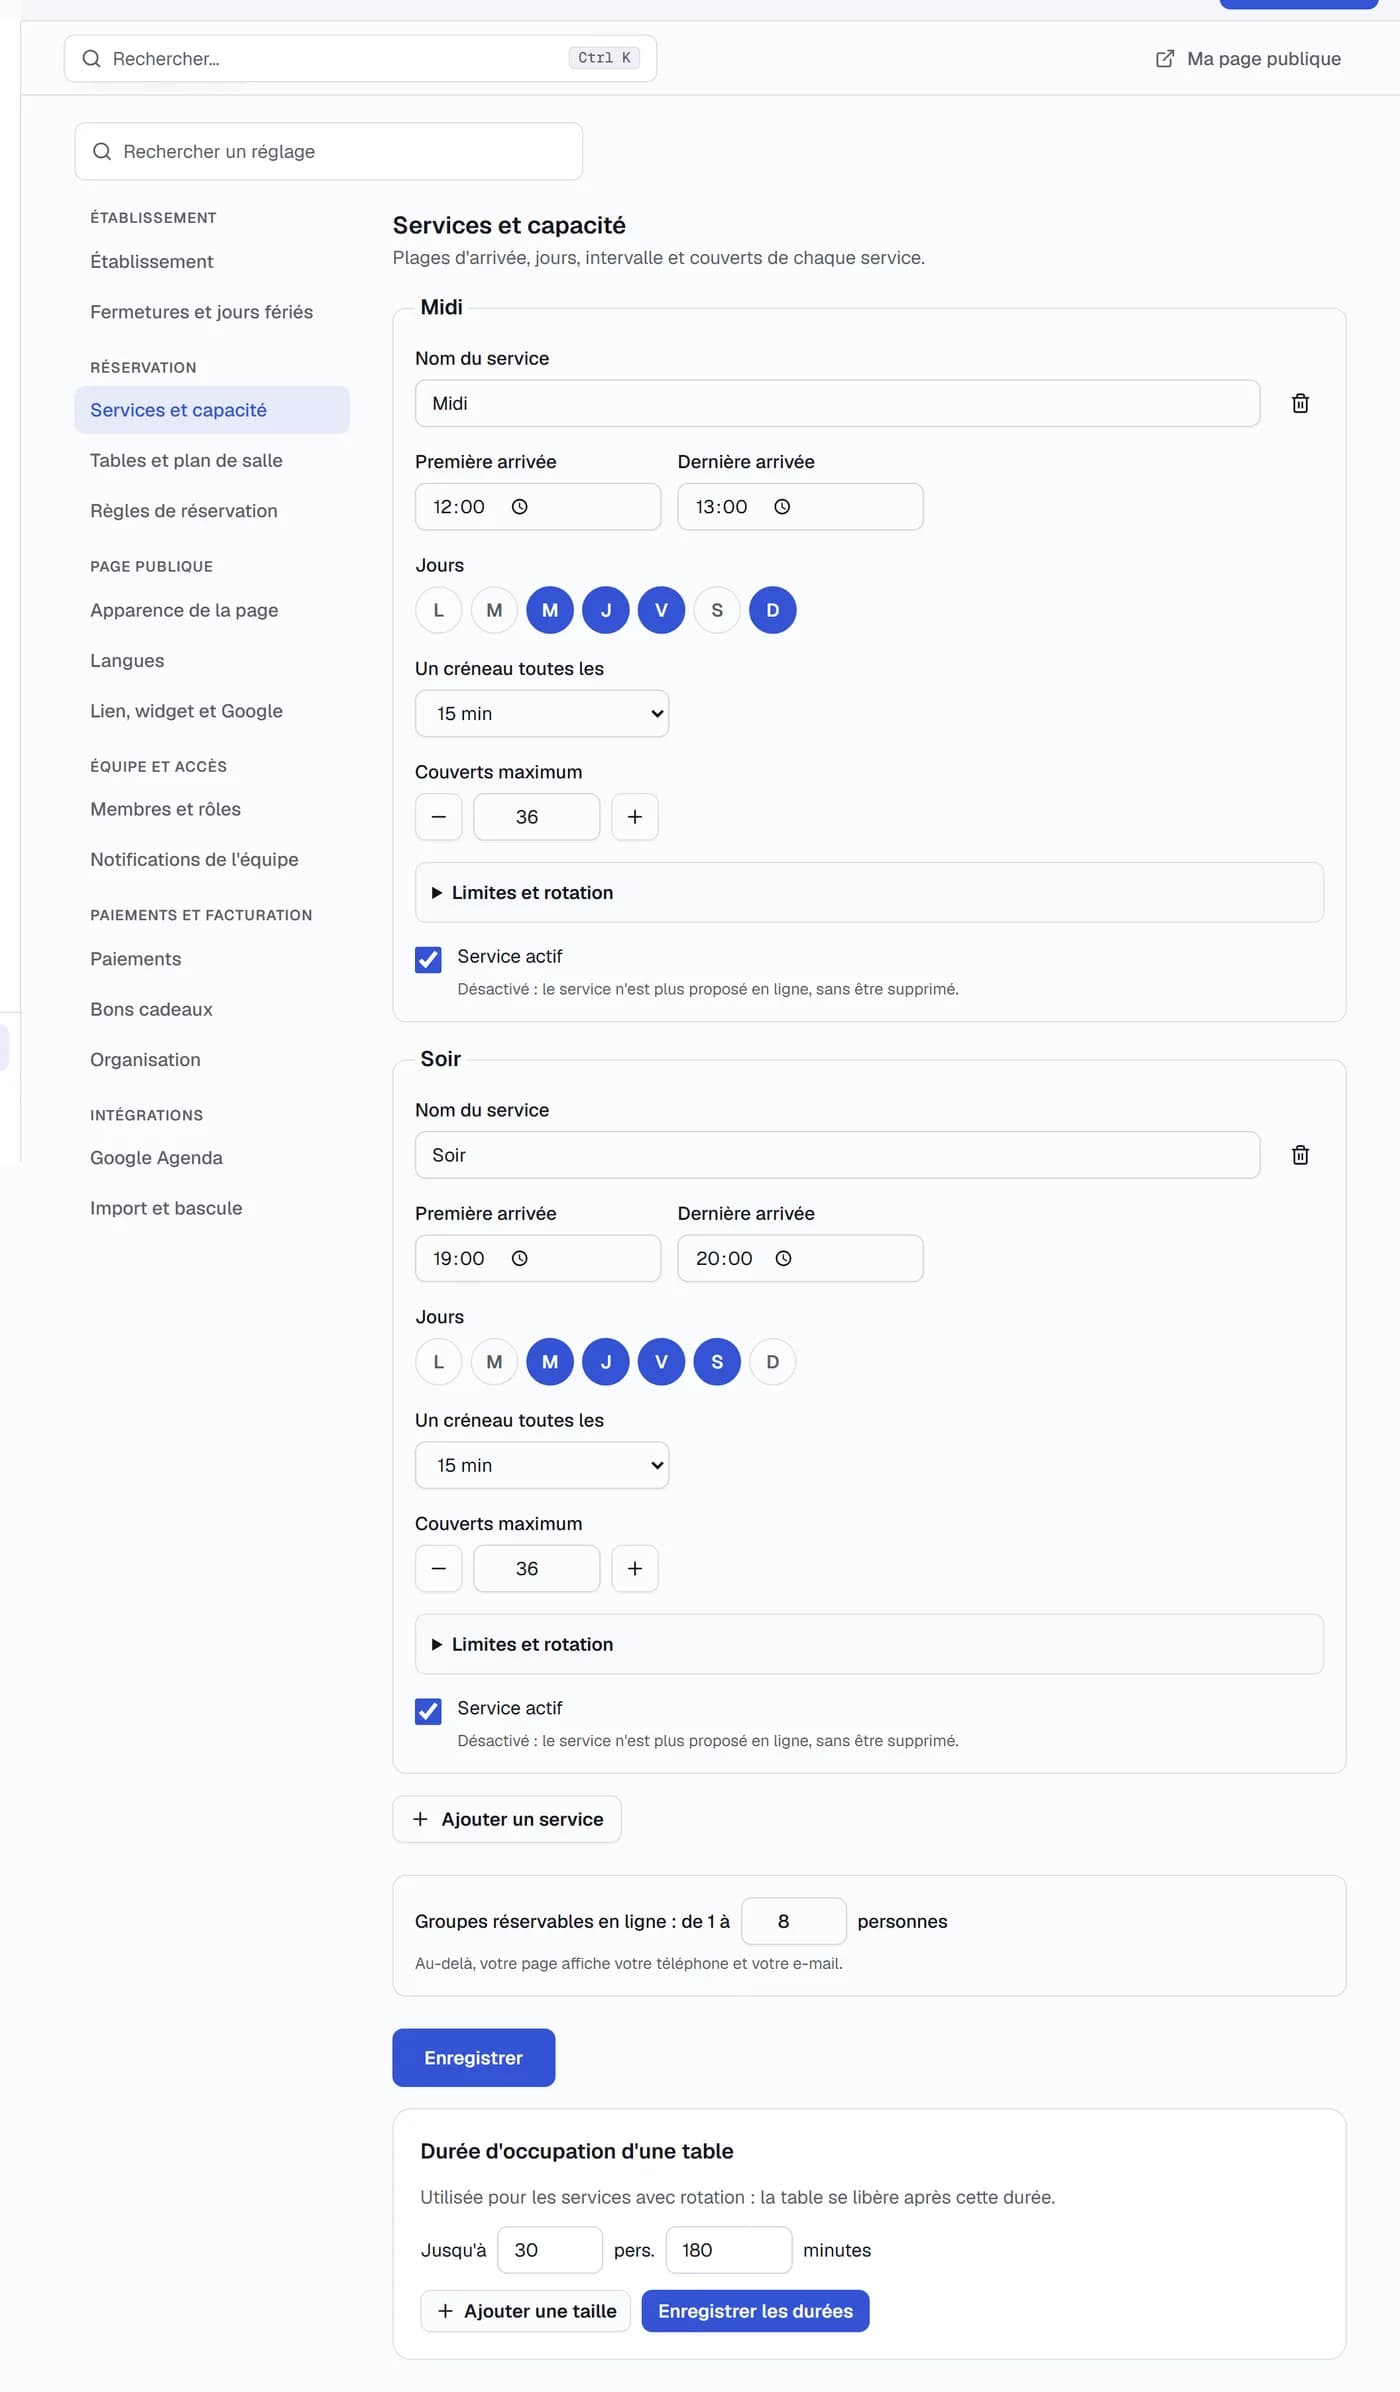Delete the Midi service with trash icon
The height and width of the screenshot is (2392, 1400).
point(1300,403)
